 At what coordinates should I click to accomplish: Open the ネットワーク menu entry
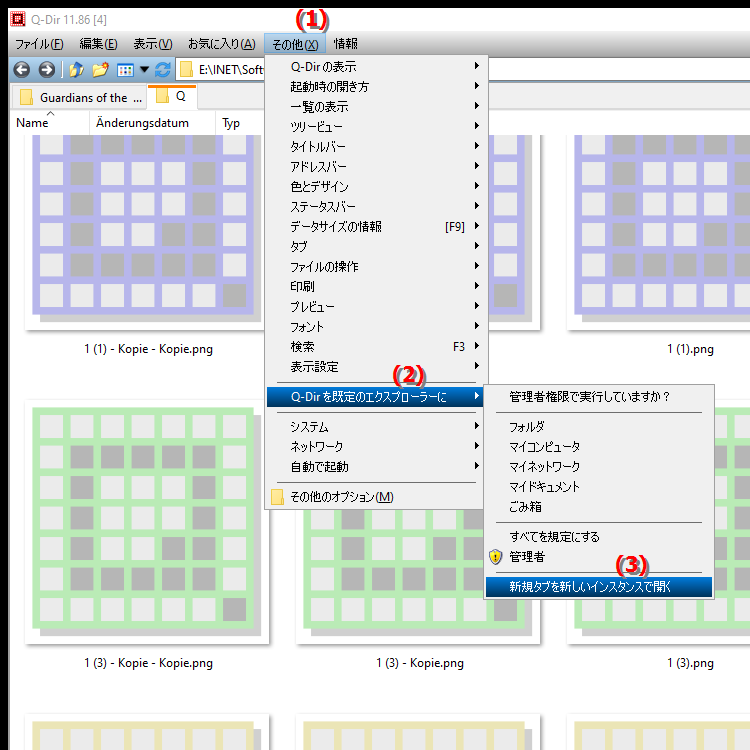[x=375, y=447]
